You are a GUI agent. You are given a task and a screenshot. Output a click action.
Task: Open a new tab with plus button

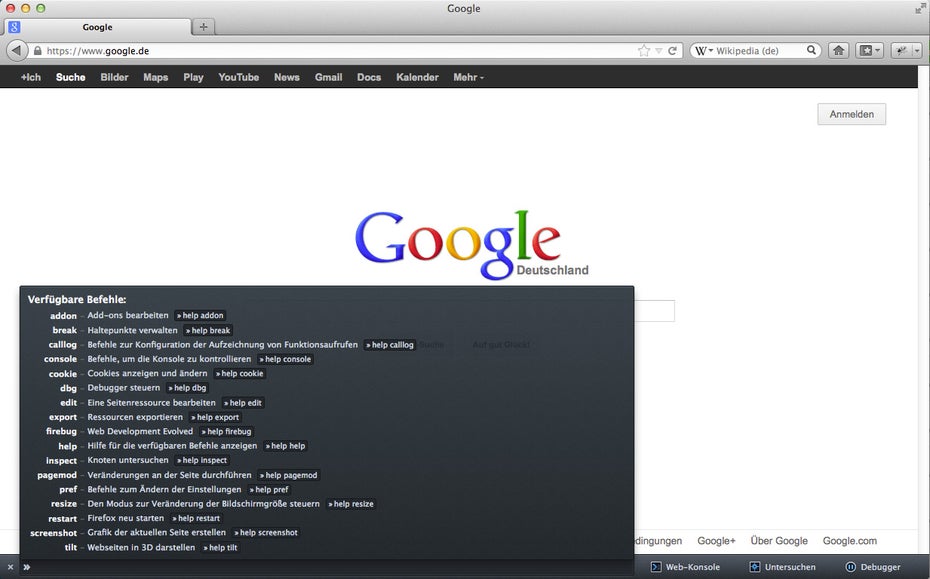[203, 27]
